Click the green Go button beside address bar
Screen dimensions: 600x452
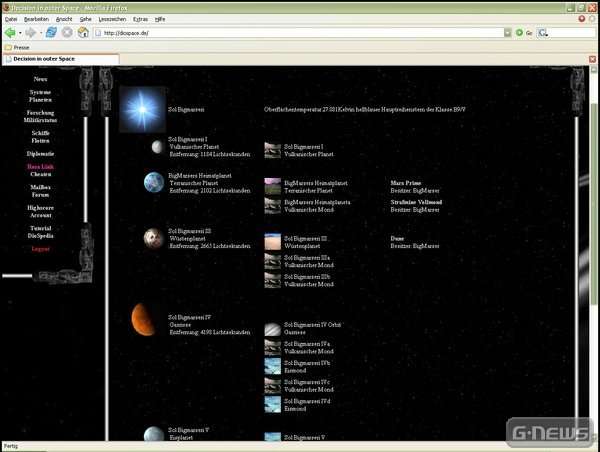point(519,33)
